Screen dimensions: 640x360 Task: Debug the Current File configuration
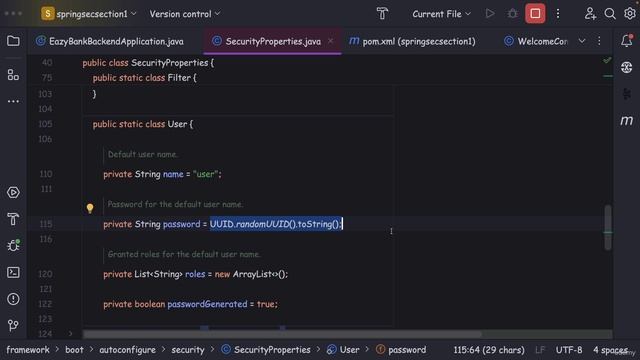pyautogui.click(x=512, y=14)
